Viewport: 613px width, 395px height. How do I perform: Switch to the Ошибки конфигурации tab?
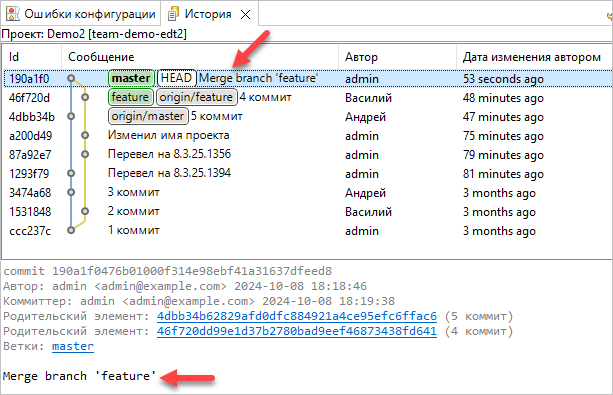(81, 14)
